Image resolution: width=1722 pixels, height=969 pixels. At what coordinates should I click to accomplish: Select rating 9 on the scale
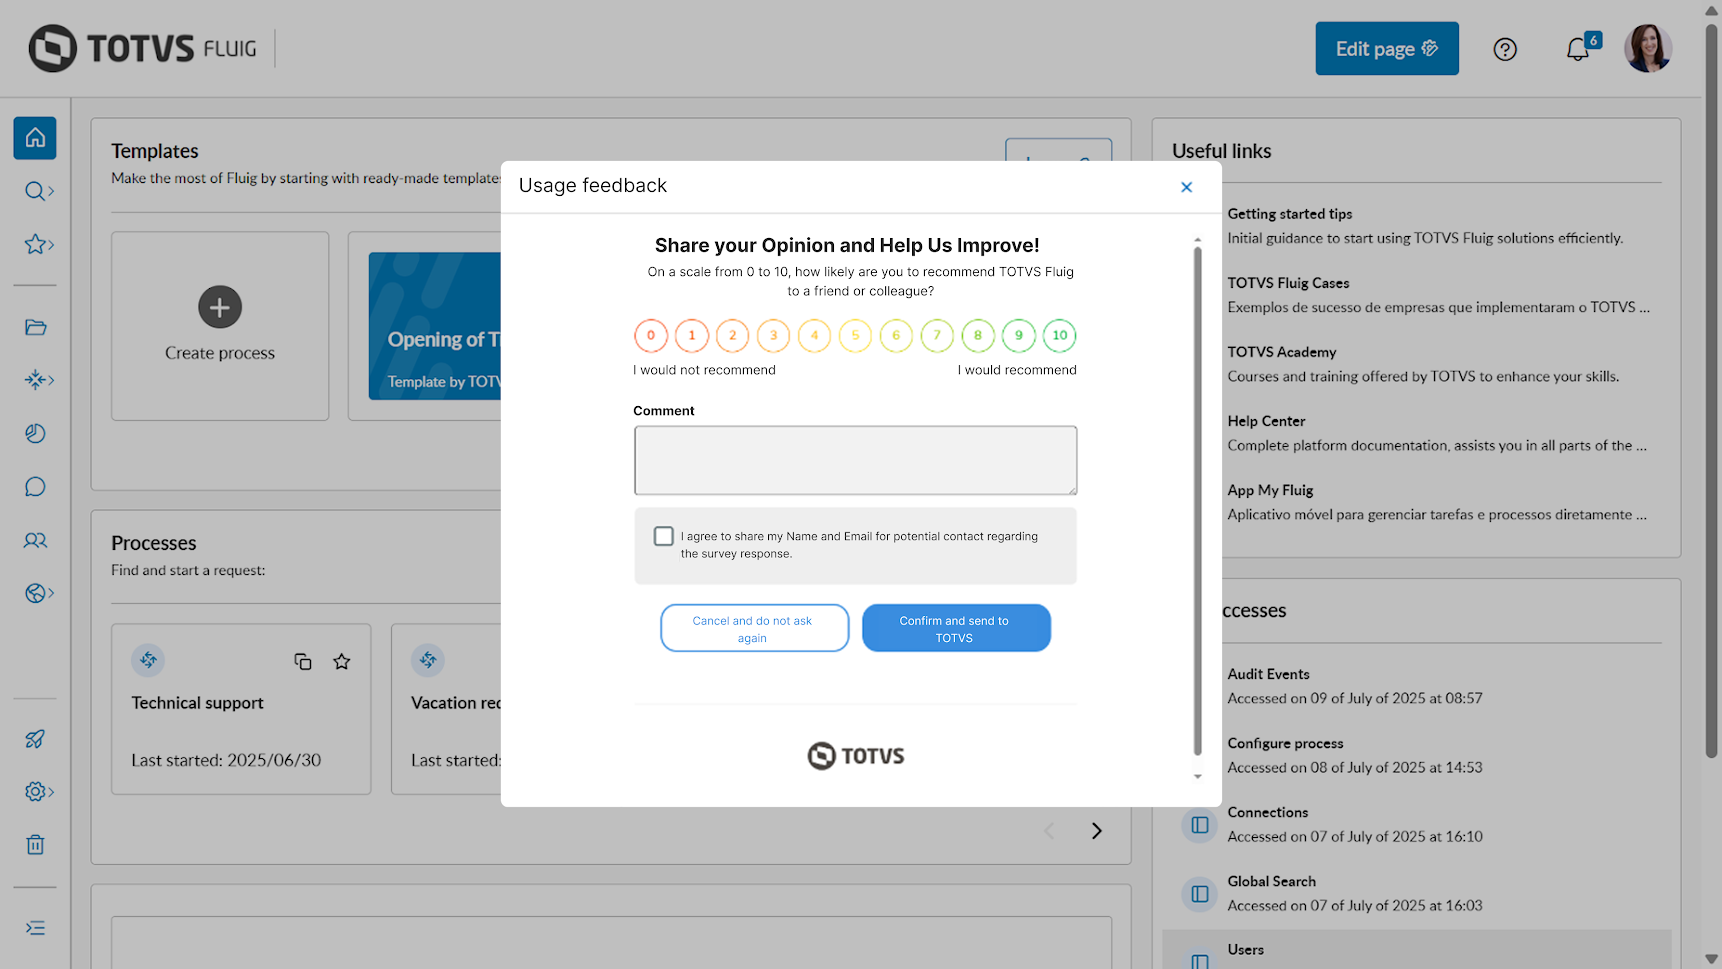(1019, 336)
